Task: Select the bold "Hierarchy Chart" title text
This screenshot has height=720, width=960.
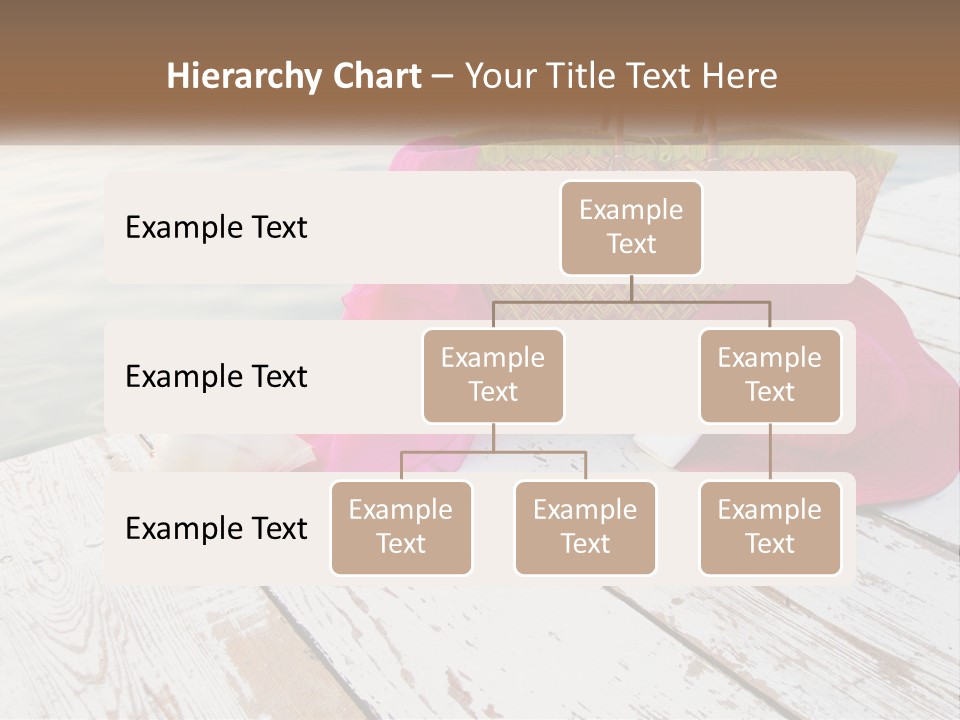Action: pos(294,77)
